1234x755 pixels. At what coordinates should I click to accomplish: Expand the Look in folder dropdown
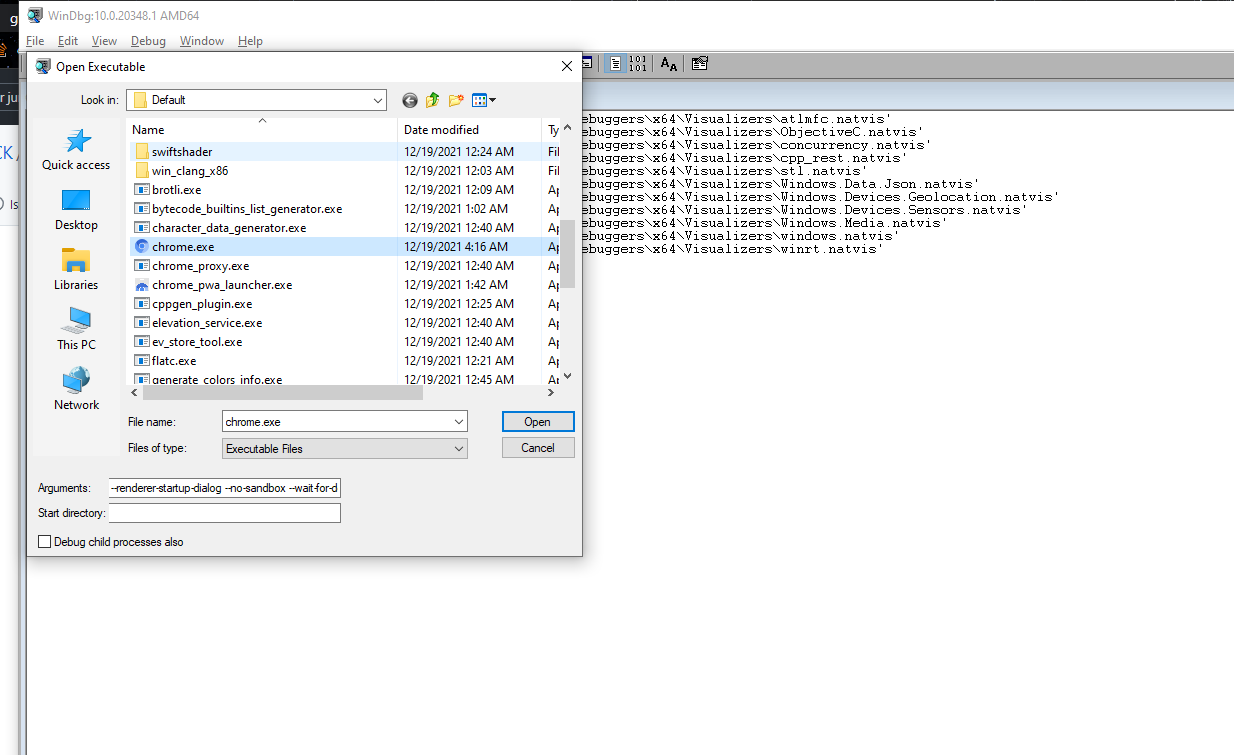click(377, 100)
